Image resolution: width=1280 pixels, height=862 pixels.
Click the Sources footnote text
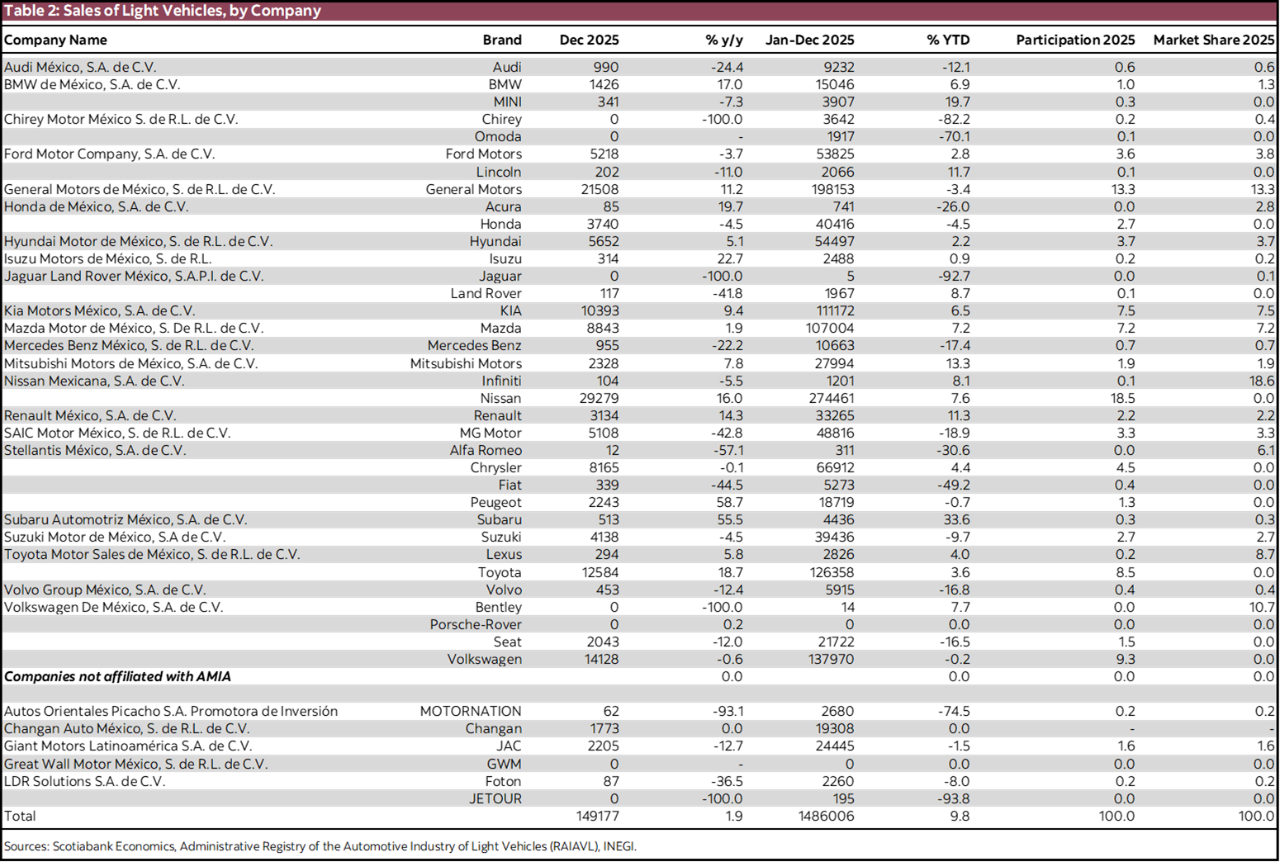click(320, 846)
